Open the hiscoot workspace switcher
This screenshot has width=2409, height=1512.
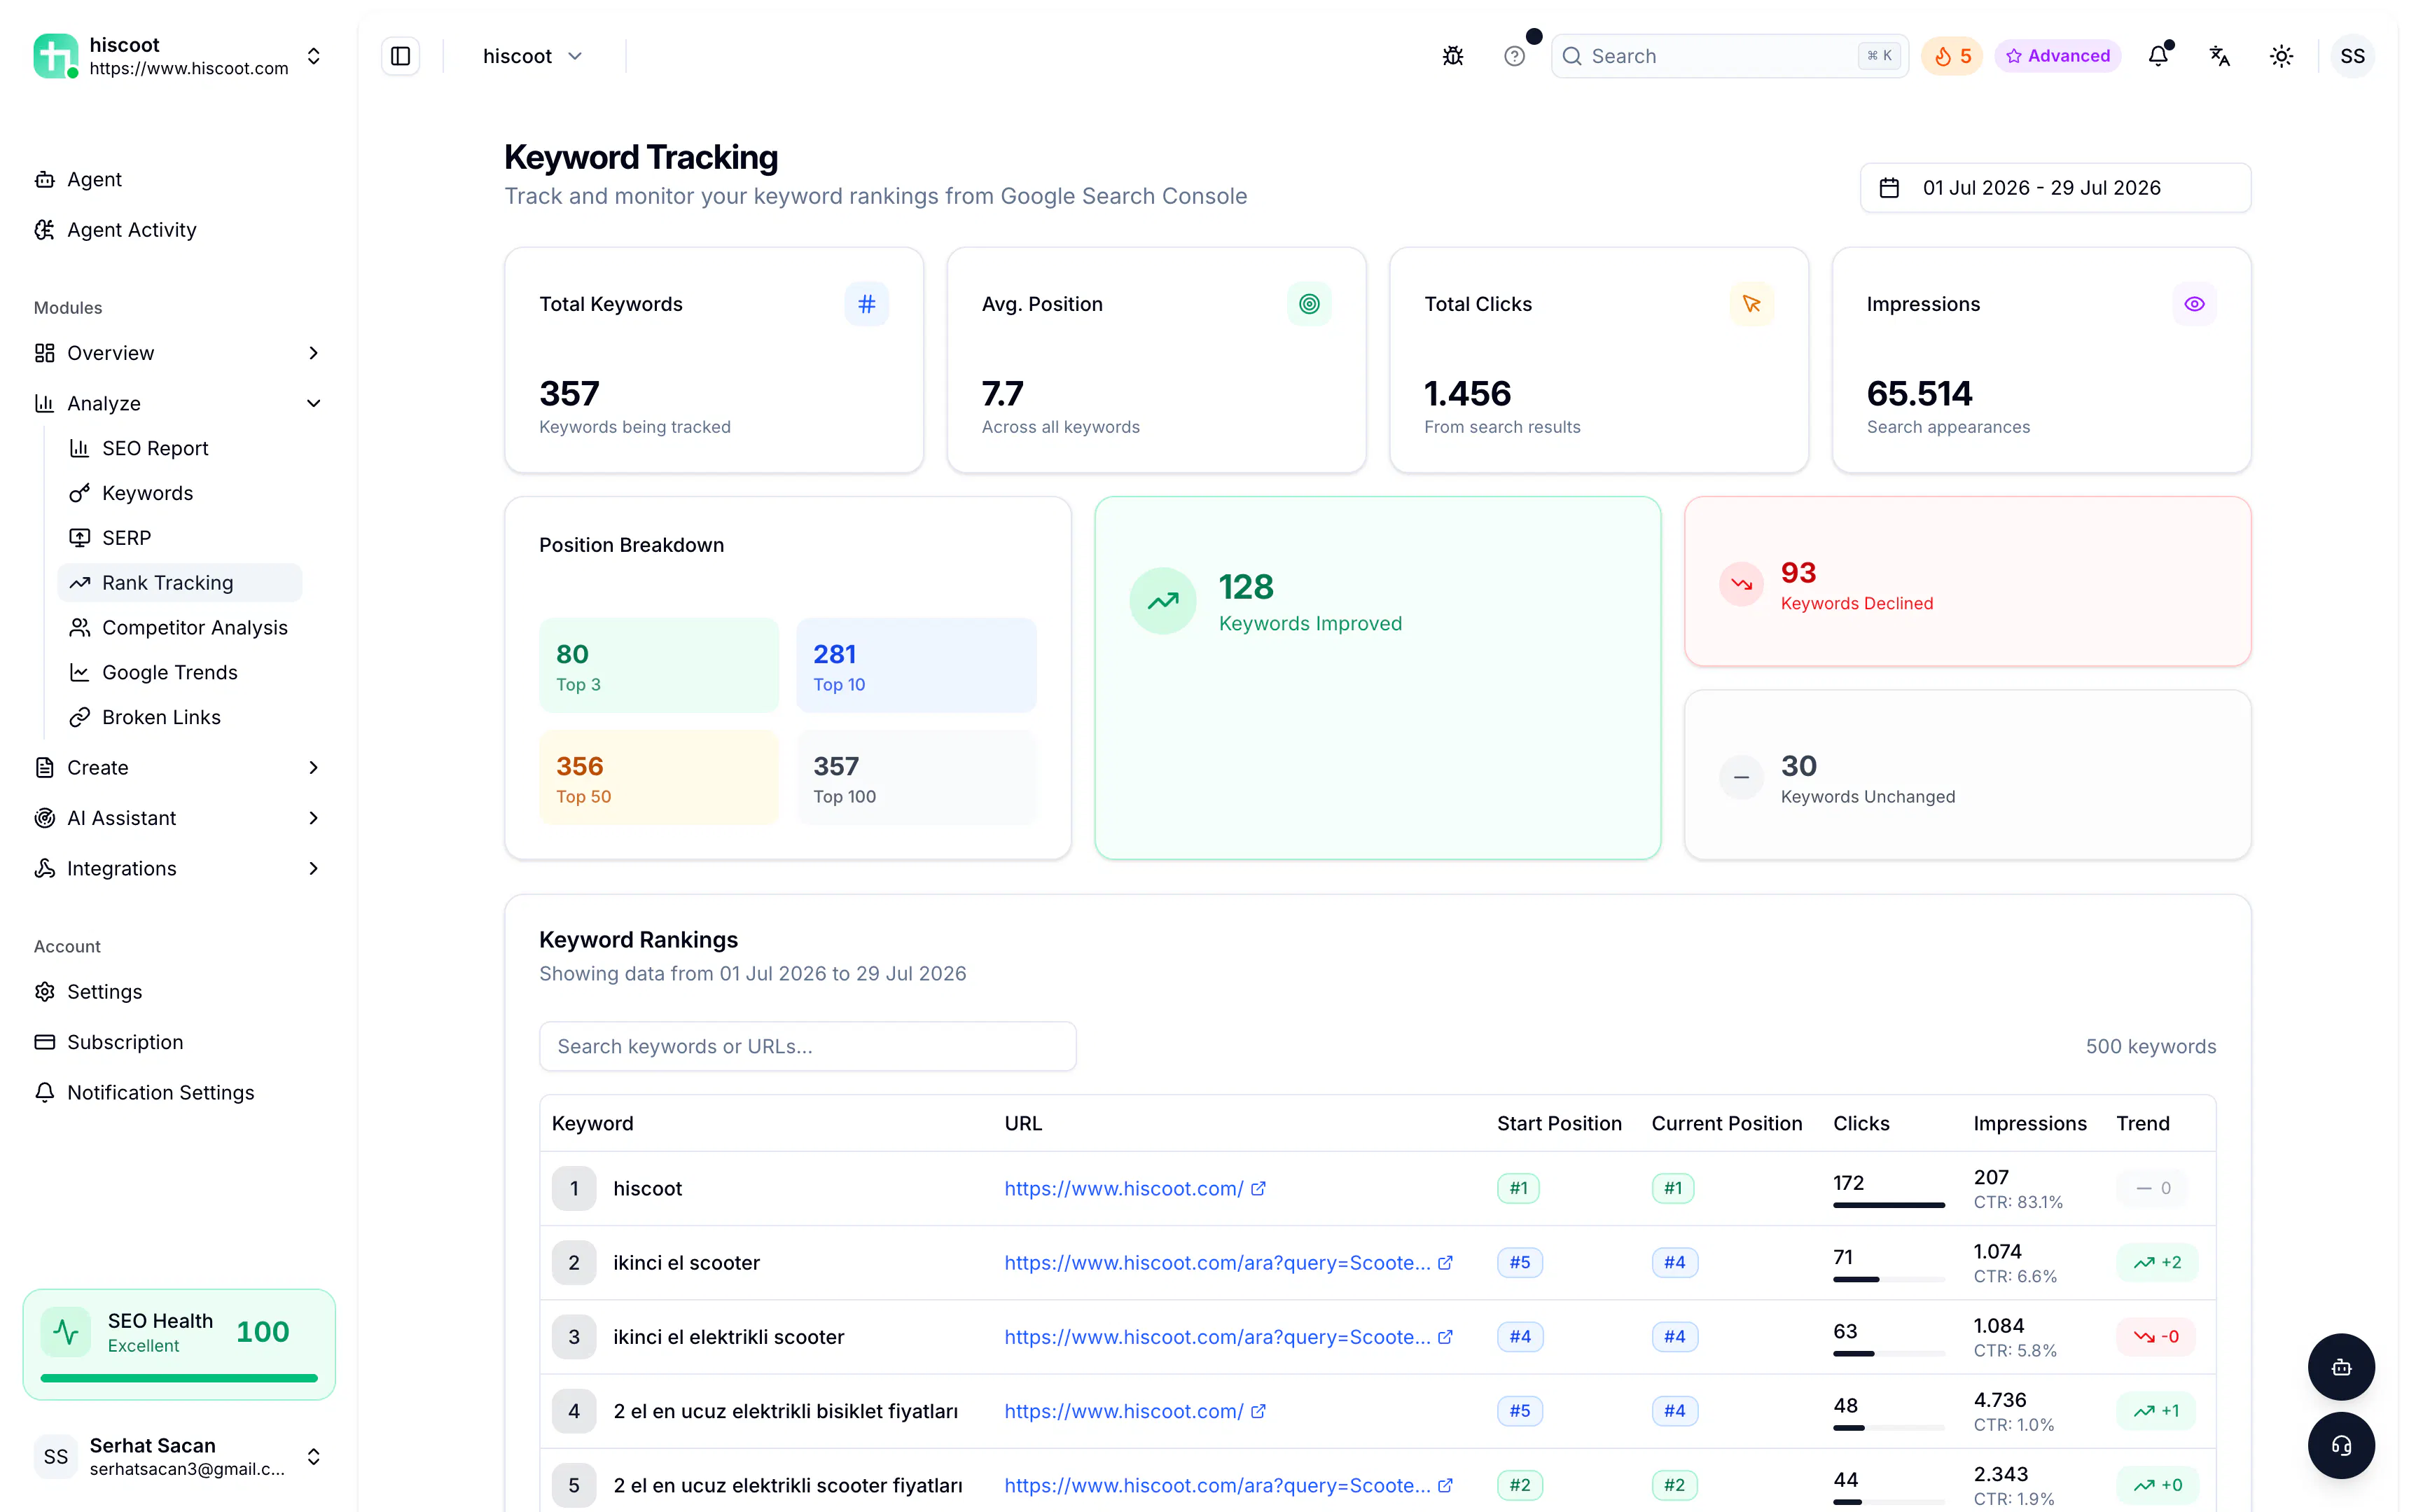[178, 56]
